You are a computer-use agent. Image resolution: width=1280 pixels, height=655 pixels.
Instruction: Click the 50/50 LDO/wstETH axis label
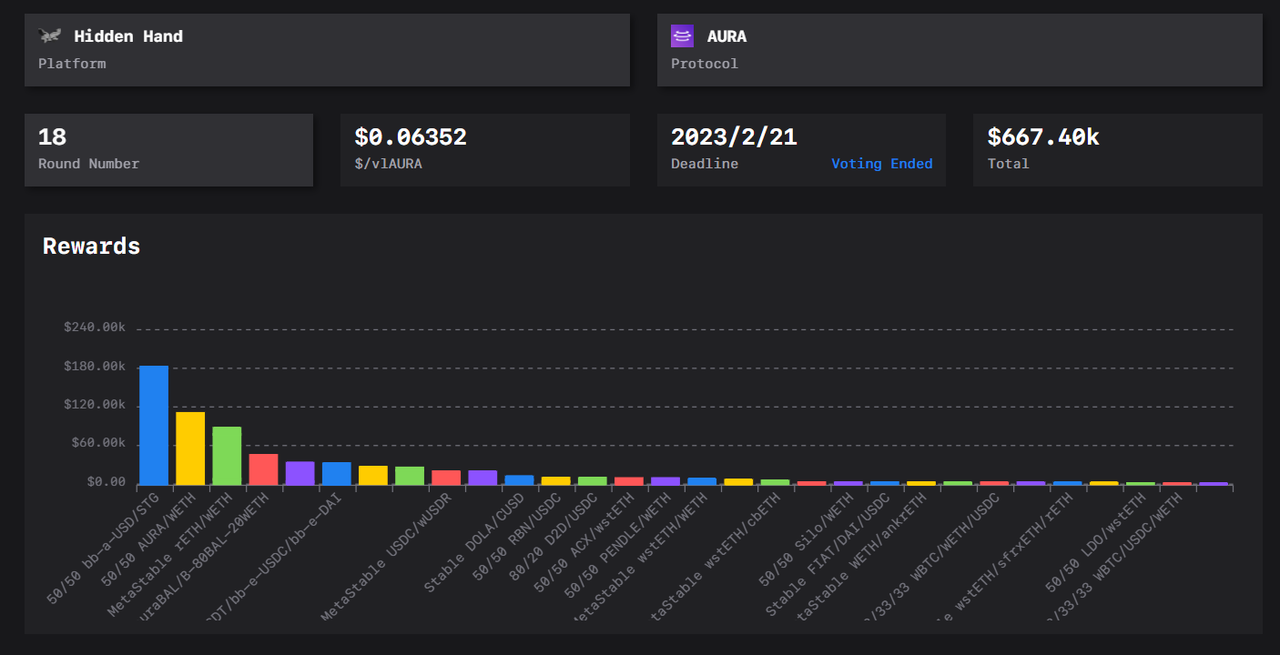point(1094,547)
